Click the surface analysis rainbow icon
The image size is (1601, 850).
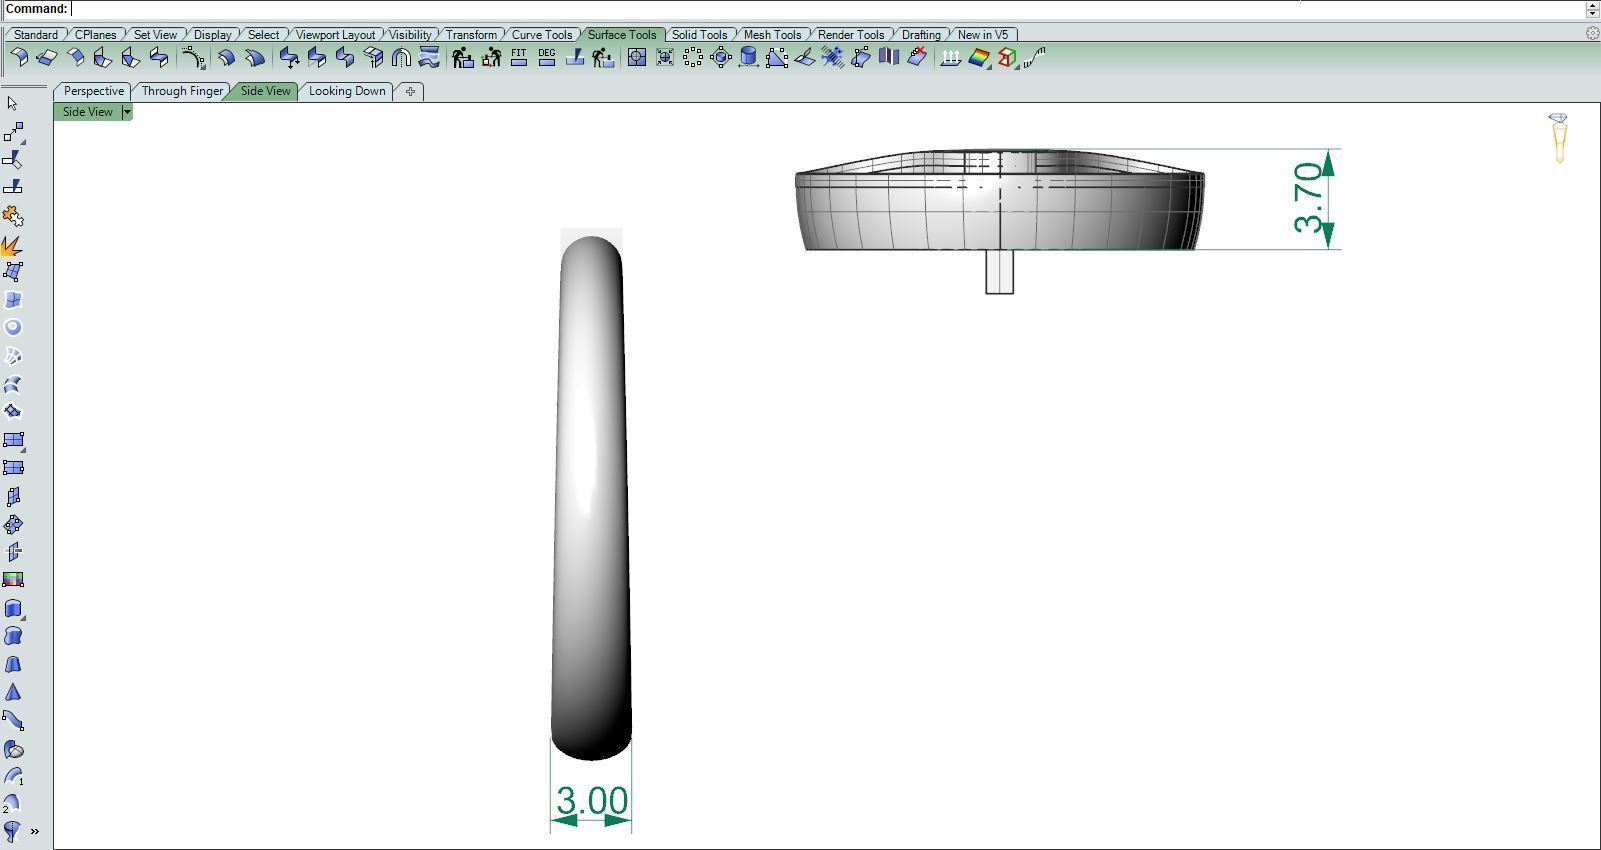(x=979, y=58)
